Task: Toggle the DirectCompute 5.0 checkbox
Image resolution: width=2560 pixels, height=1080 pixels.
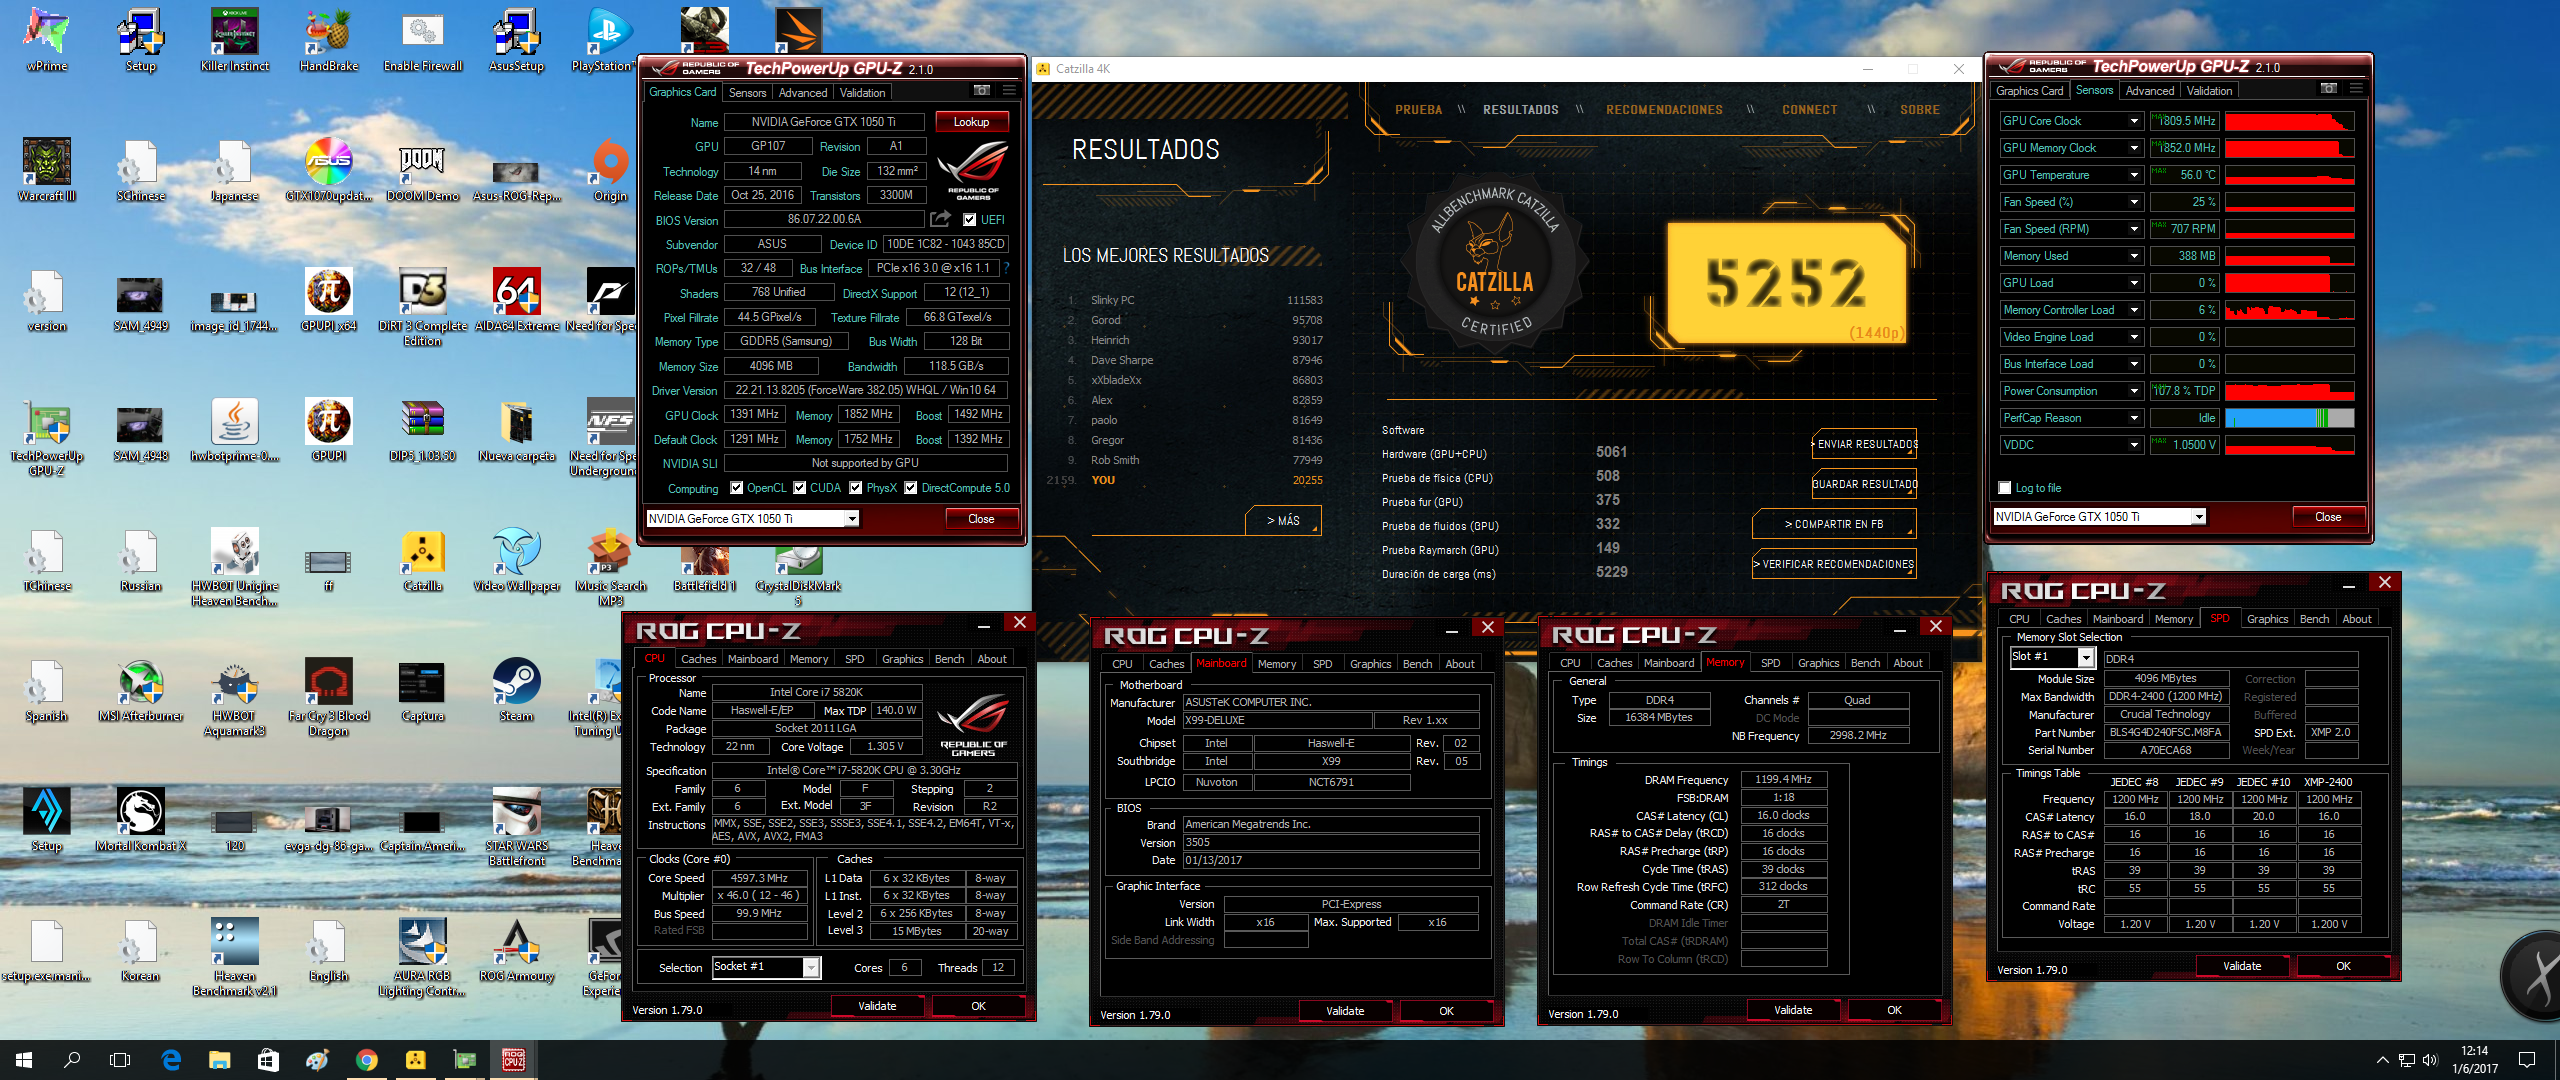Action: pos(910,488)
